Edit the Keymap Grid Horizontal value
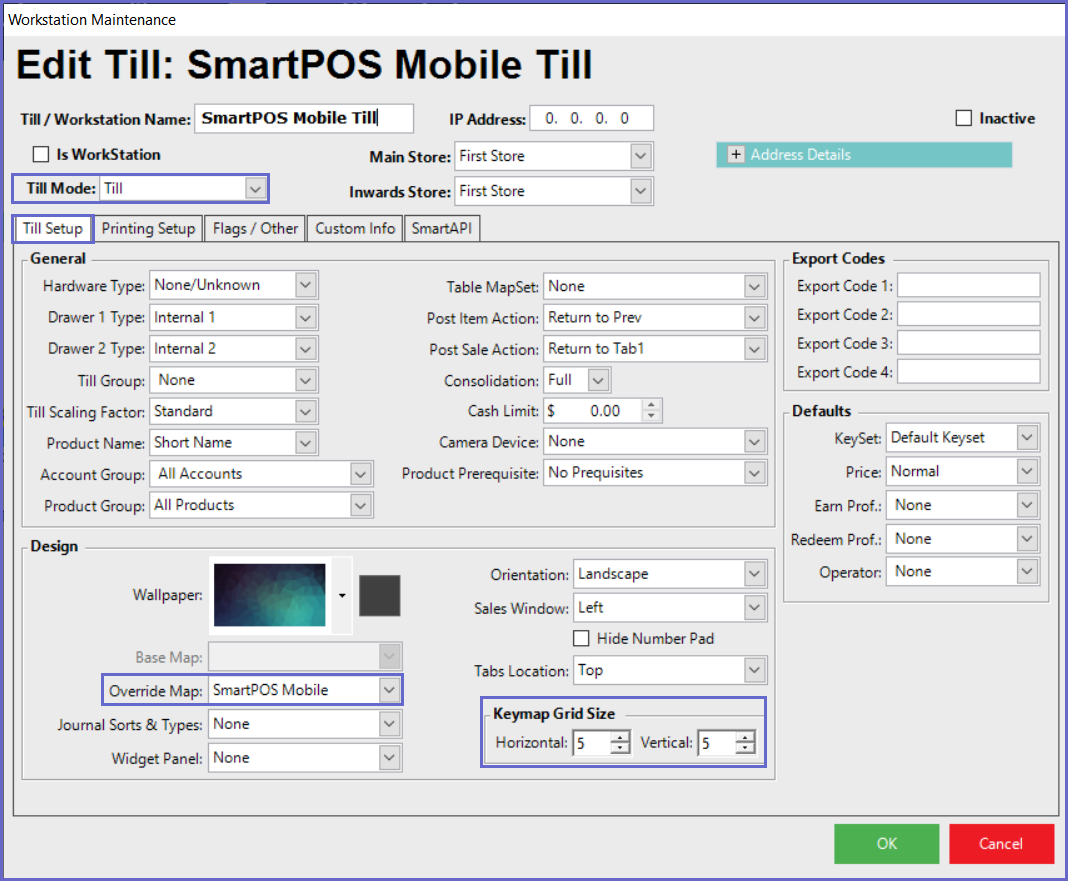The height and width of the screenshot is (881, 1068). [x=592, y=743]
